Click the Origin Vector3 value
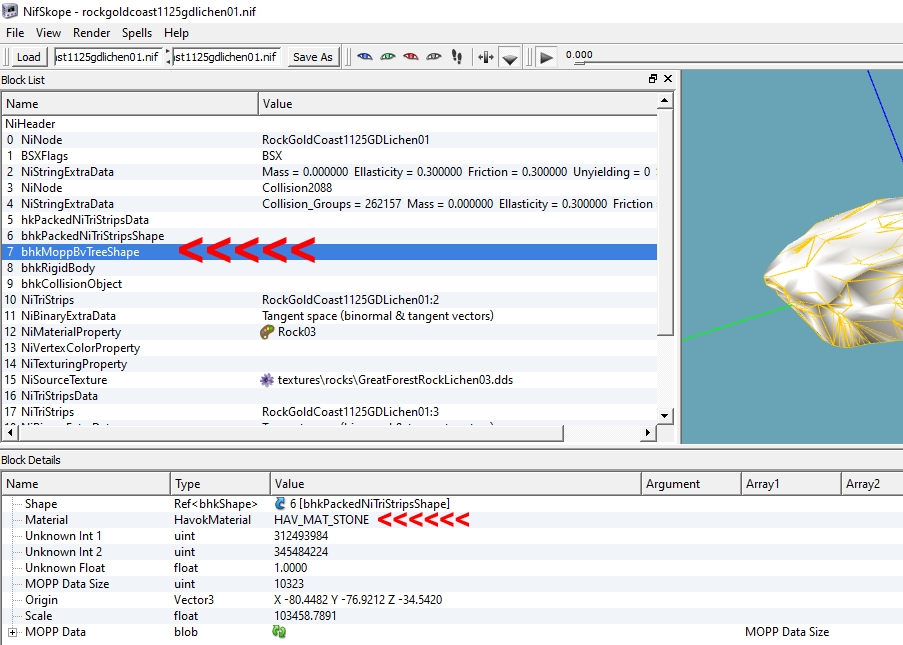This screenshot has height=645, width=903. 358,600
